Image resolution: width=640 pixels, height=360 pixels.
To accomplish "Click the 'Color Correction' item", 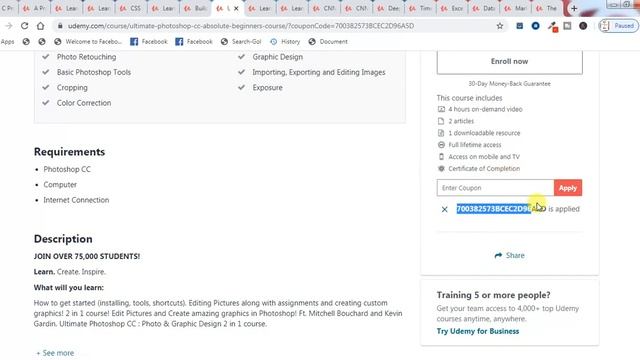I will [84, 103].
